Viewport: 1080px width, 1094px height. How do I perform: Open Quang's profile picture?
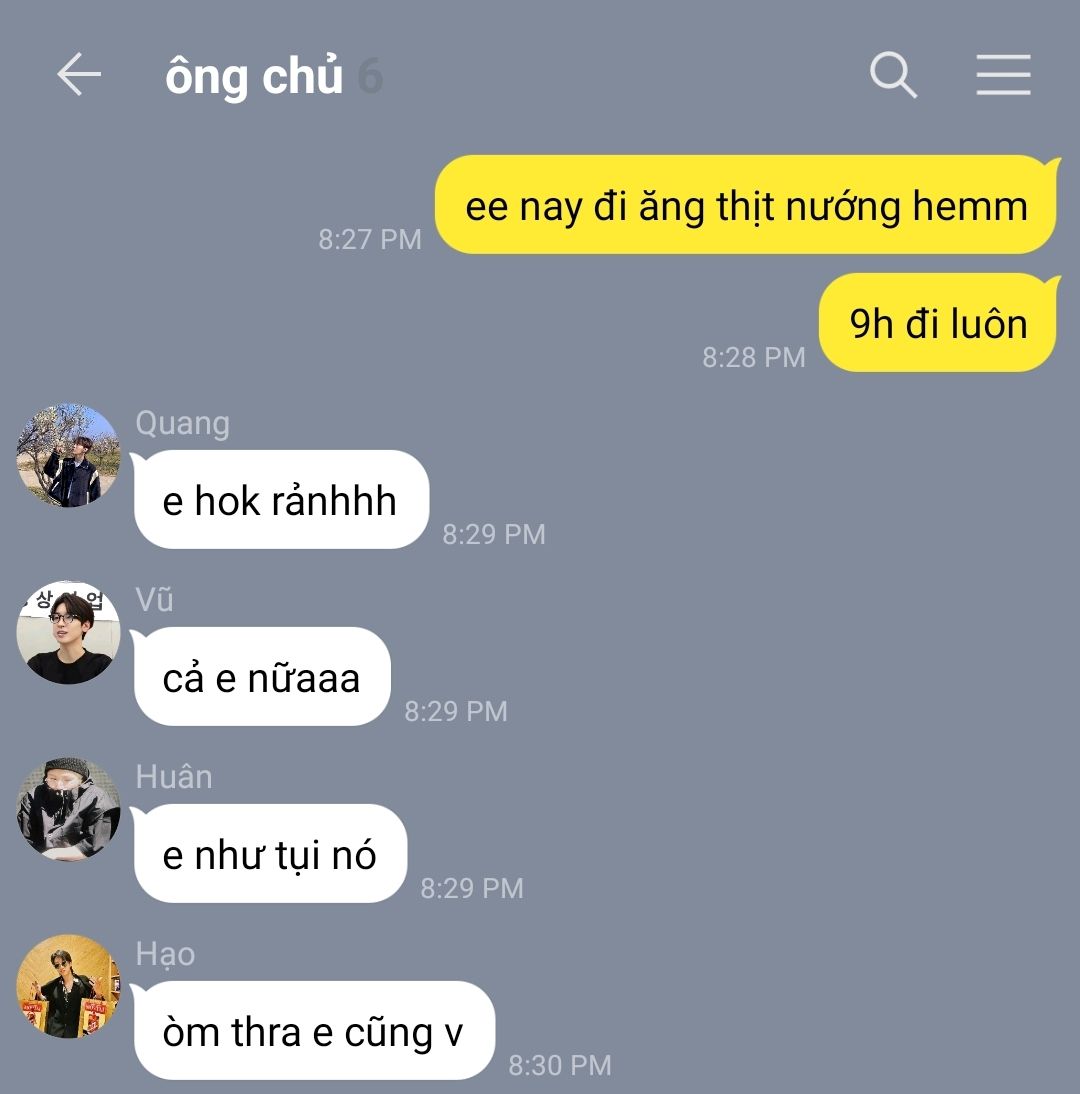68,455
